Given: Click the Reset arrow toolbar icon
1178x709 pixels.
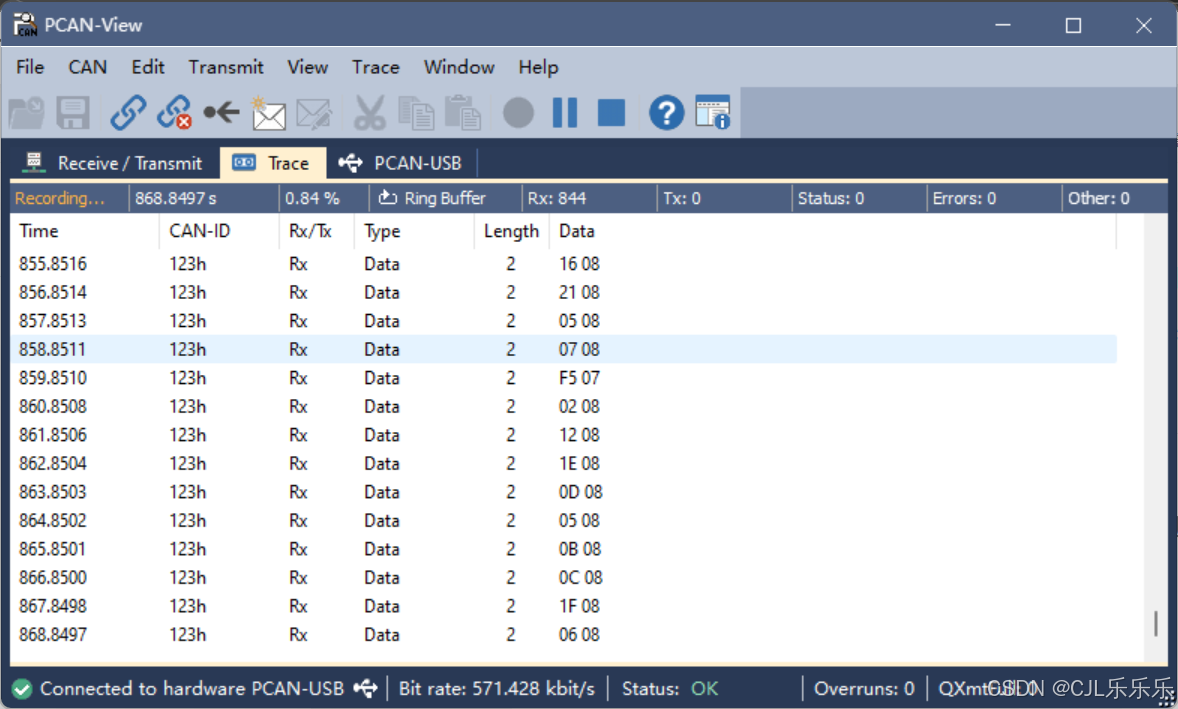Looking at the screenshot, I should click(222, 113).
